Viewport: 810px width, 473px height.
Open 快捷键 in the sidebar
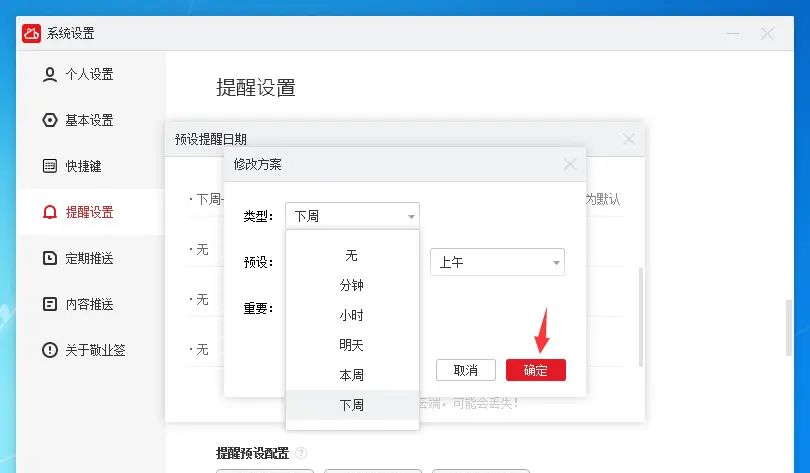[90, 166]
